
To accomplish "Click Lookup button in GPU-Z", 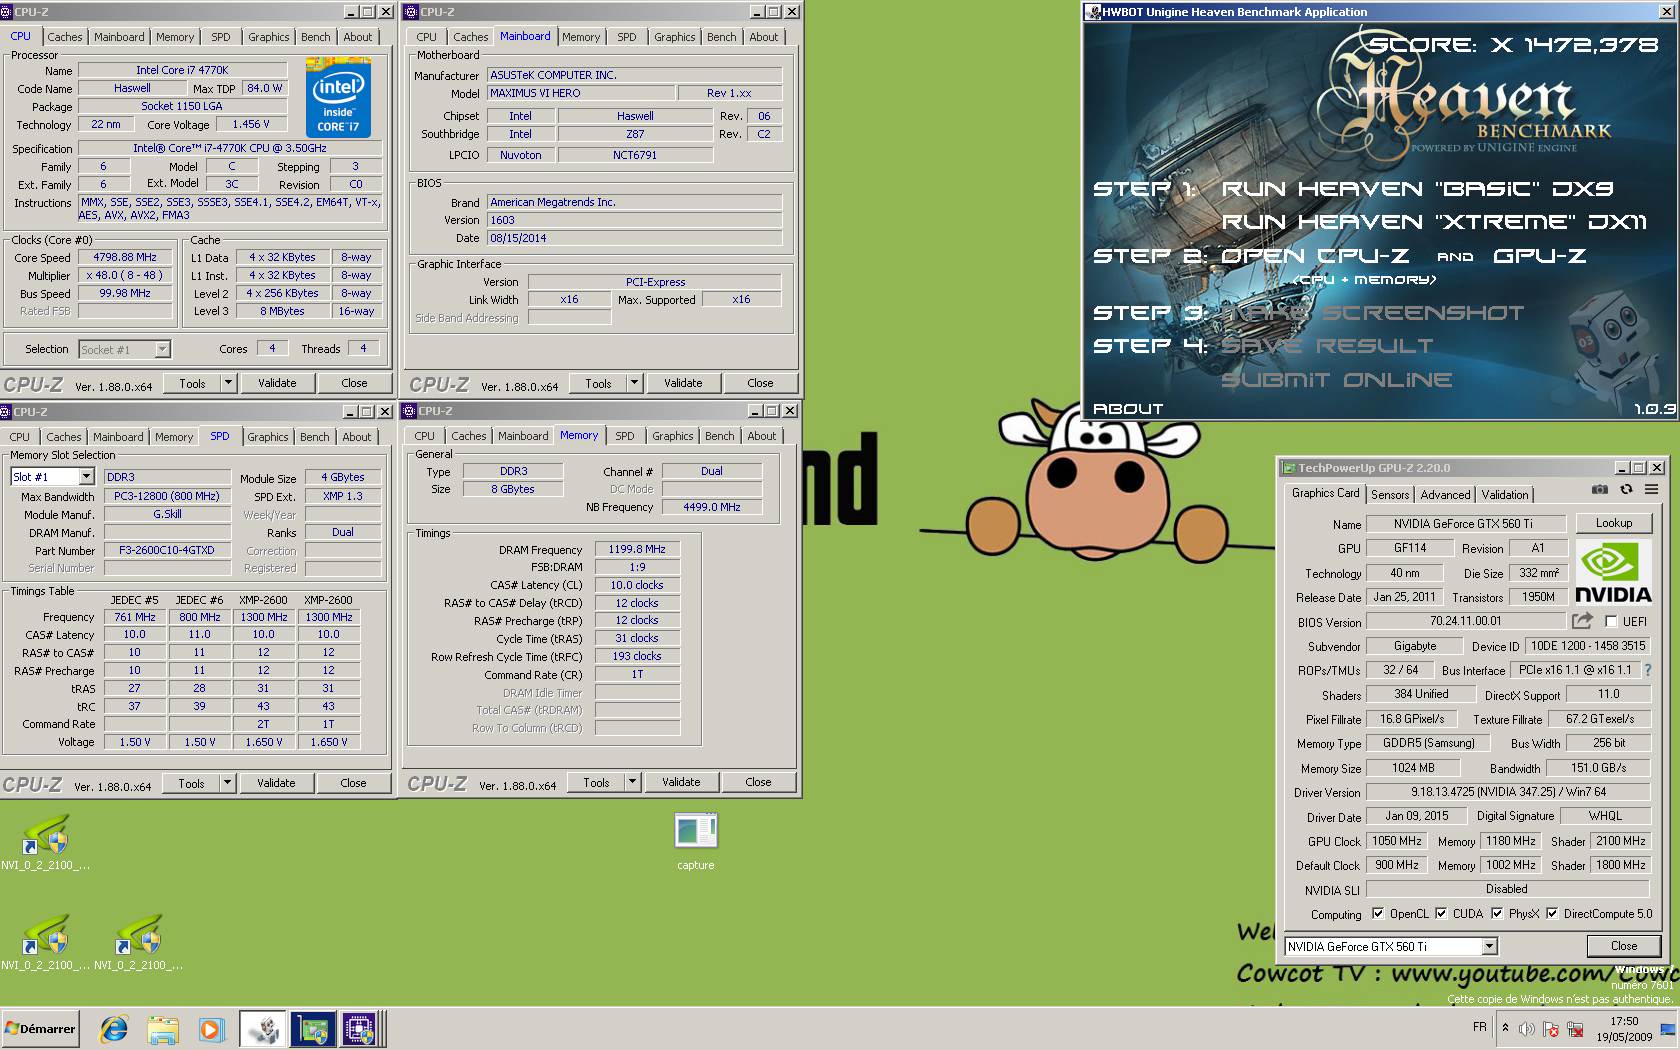I will 1613,523.
